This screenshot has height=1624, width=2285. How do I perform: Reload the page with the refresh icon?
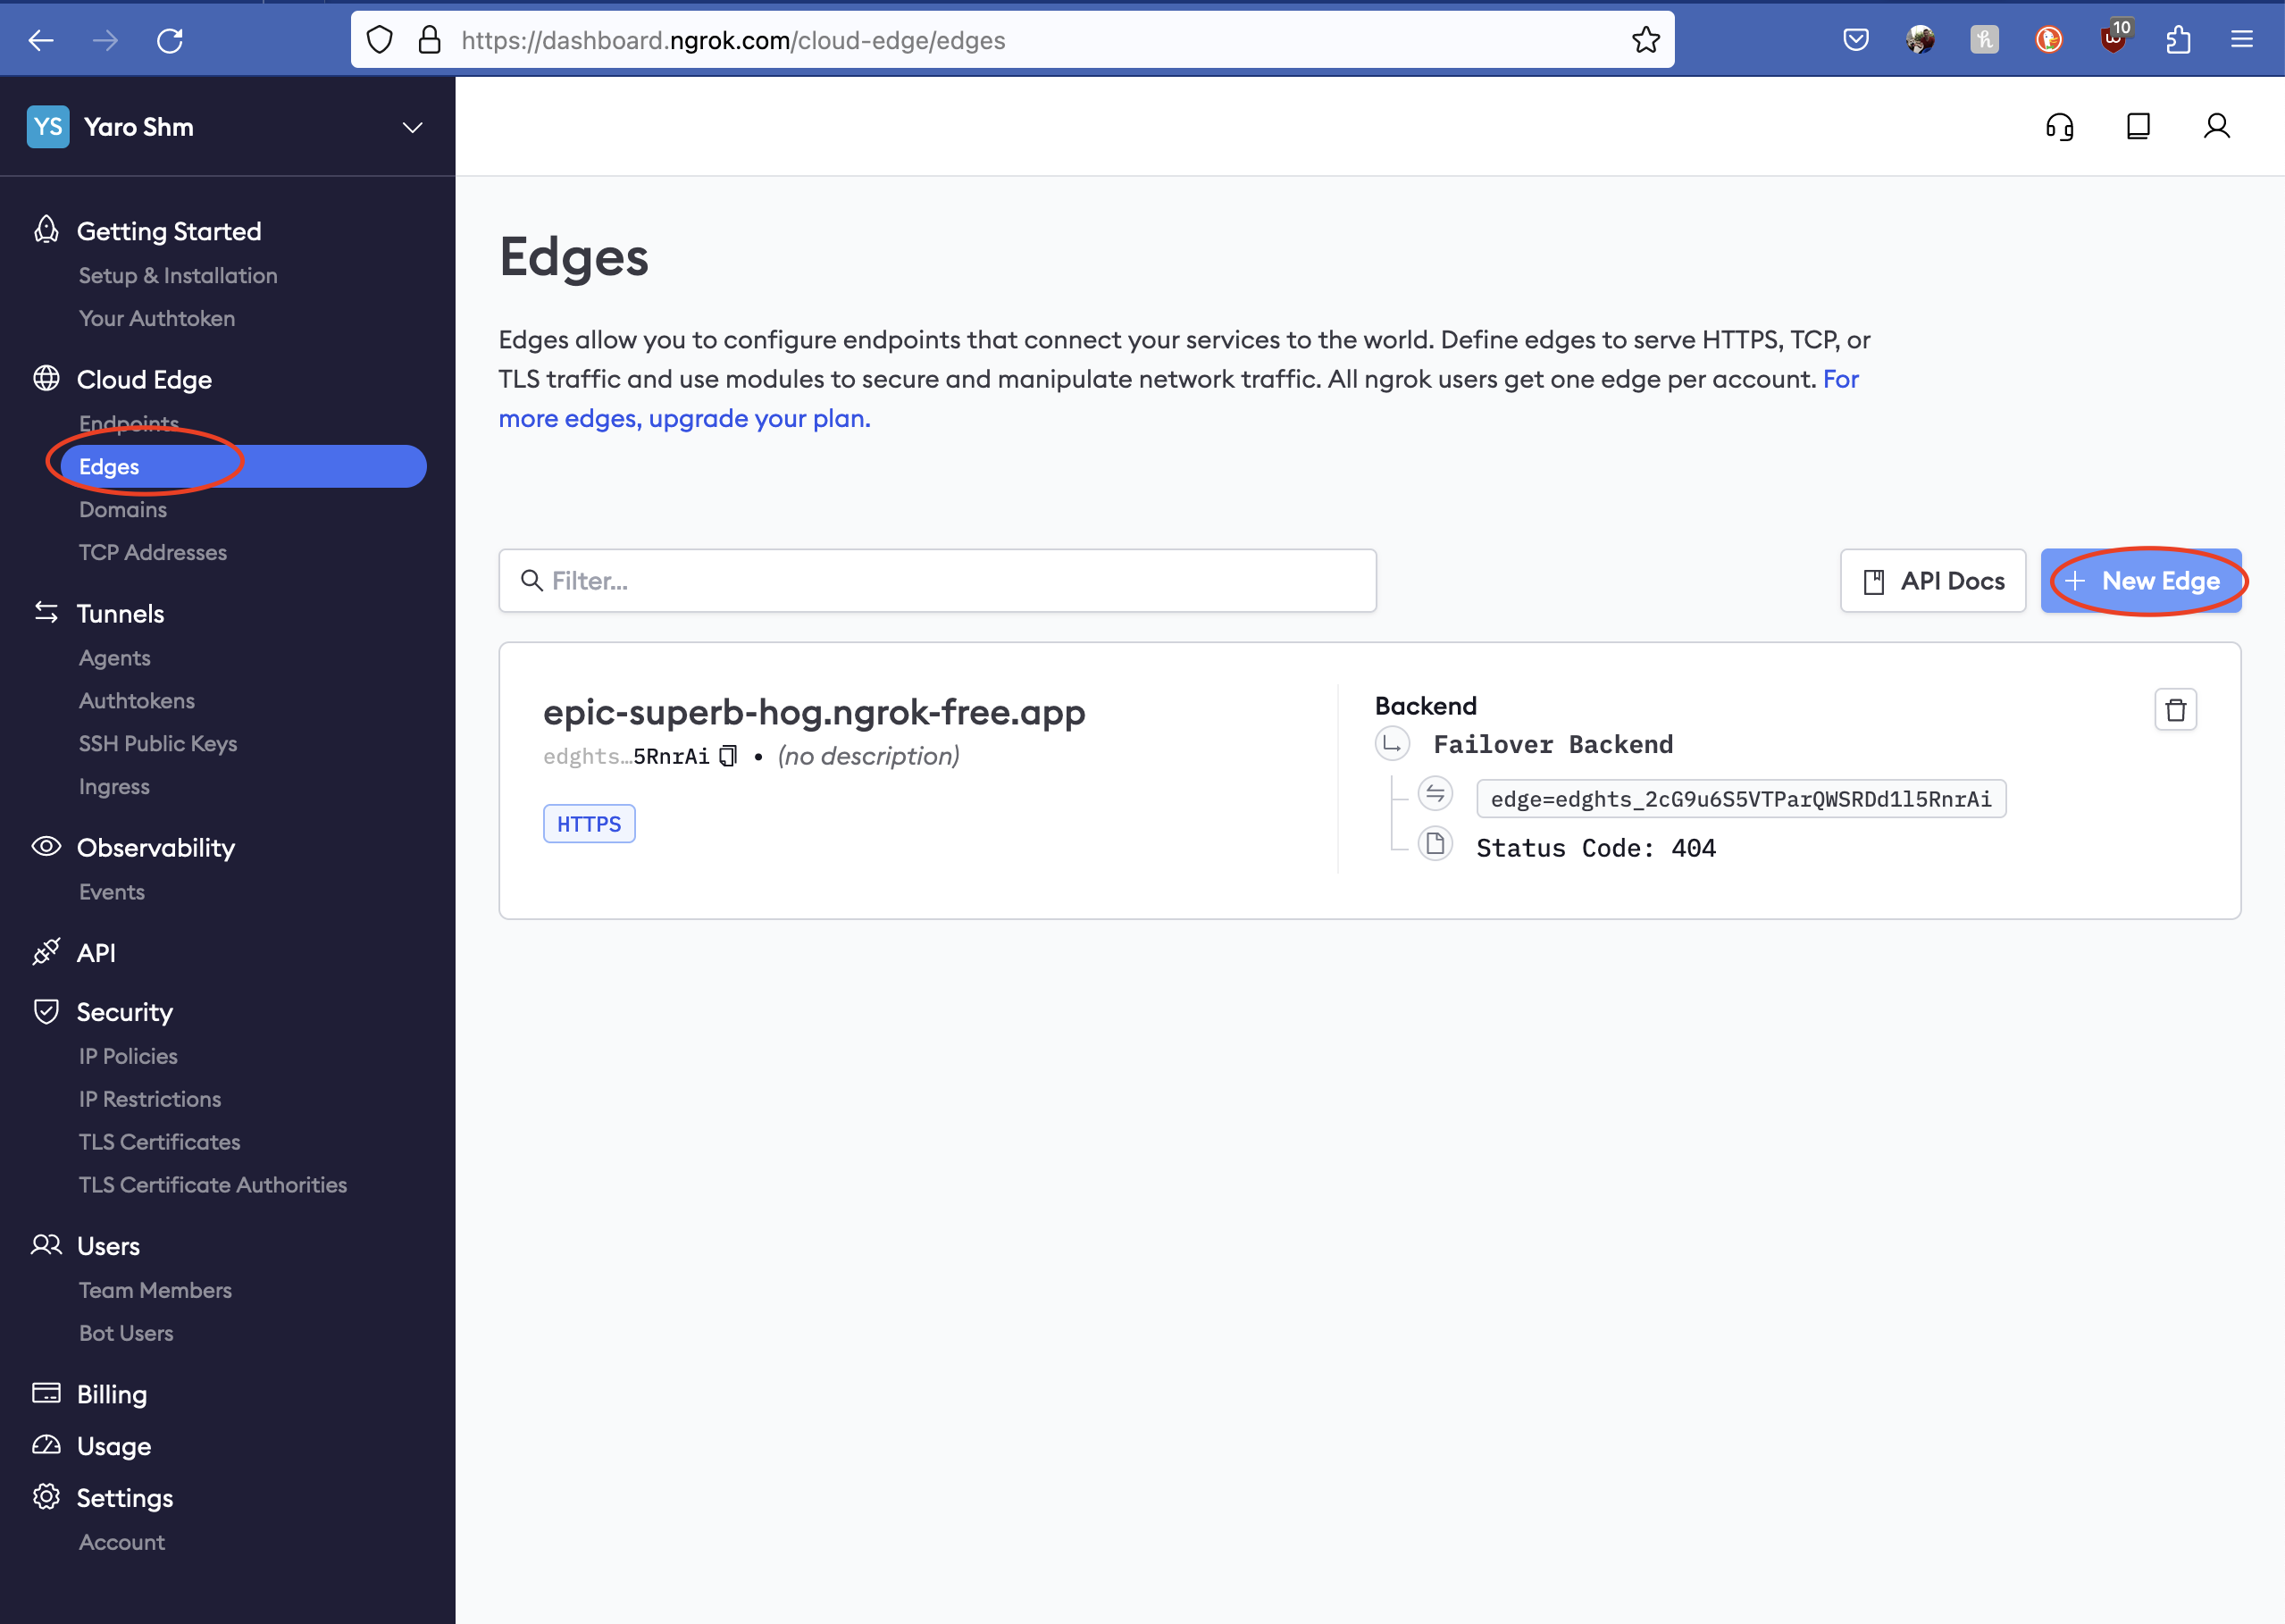(170, 40)
